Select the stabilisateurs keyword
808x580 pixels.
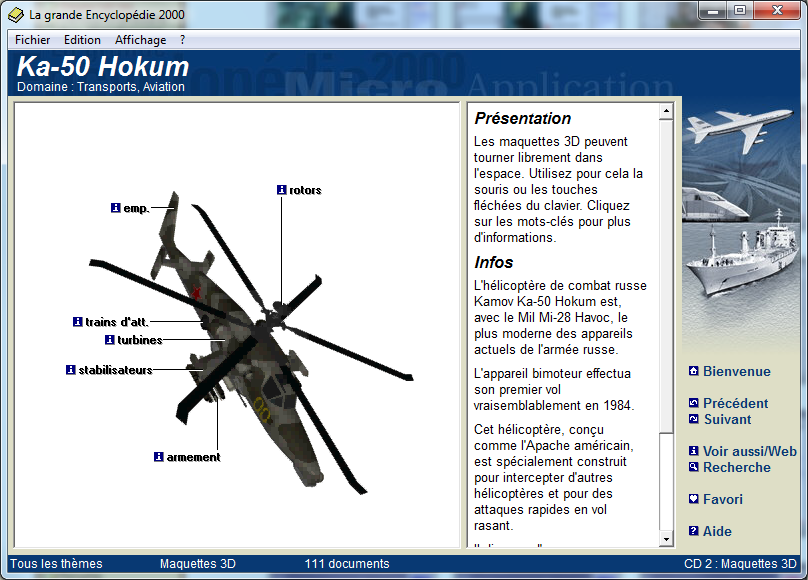(115, 370)
